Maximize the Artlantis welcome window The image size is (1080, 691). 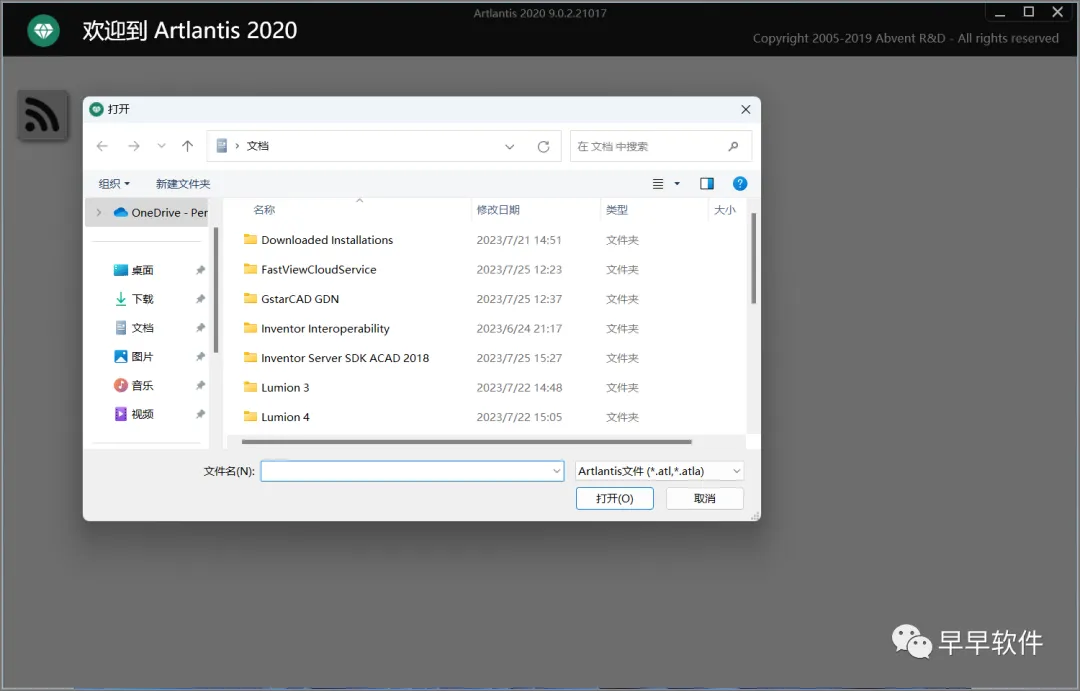pos(1028,12)
